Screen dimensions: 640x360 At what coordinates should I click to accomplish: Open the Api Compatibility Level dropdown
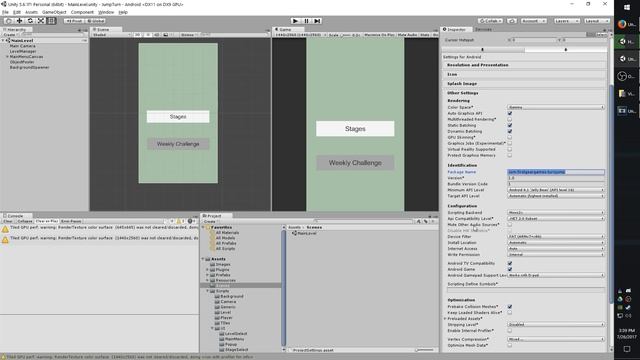click(x=556, y=219)
